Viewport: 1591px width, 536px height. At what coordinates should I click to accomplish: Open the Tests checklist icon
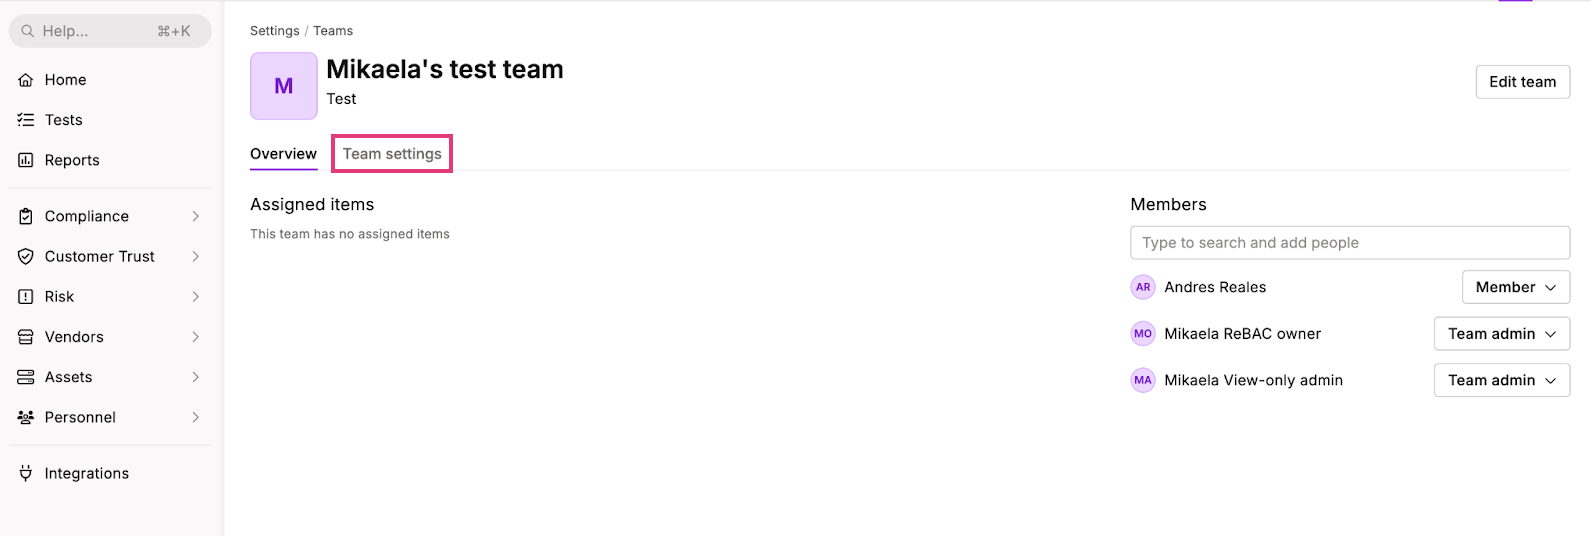pos(26,120)
